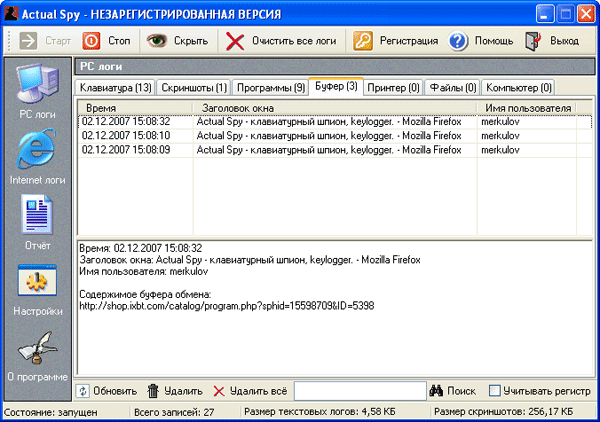Screen dimensions: 600x422
Task: Switch to Компьютер (0) tab
Action: click(x=518, y=88)
